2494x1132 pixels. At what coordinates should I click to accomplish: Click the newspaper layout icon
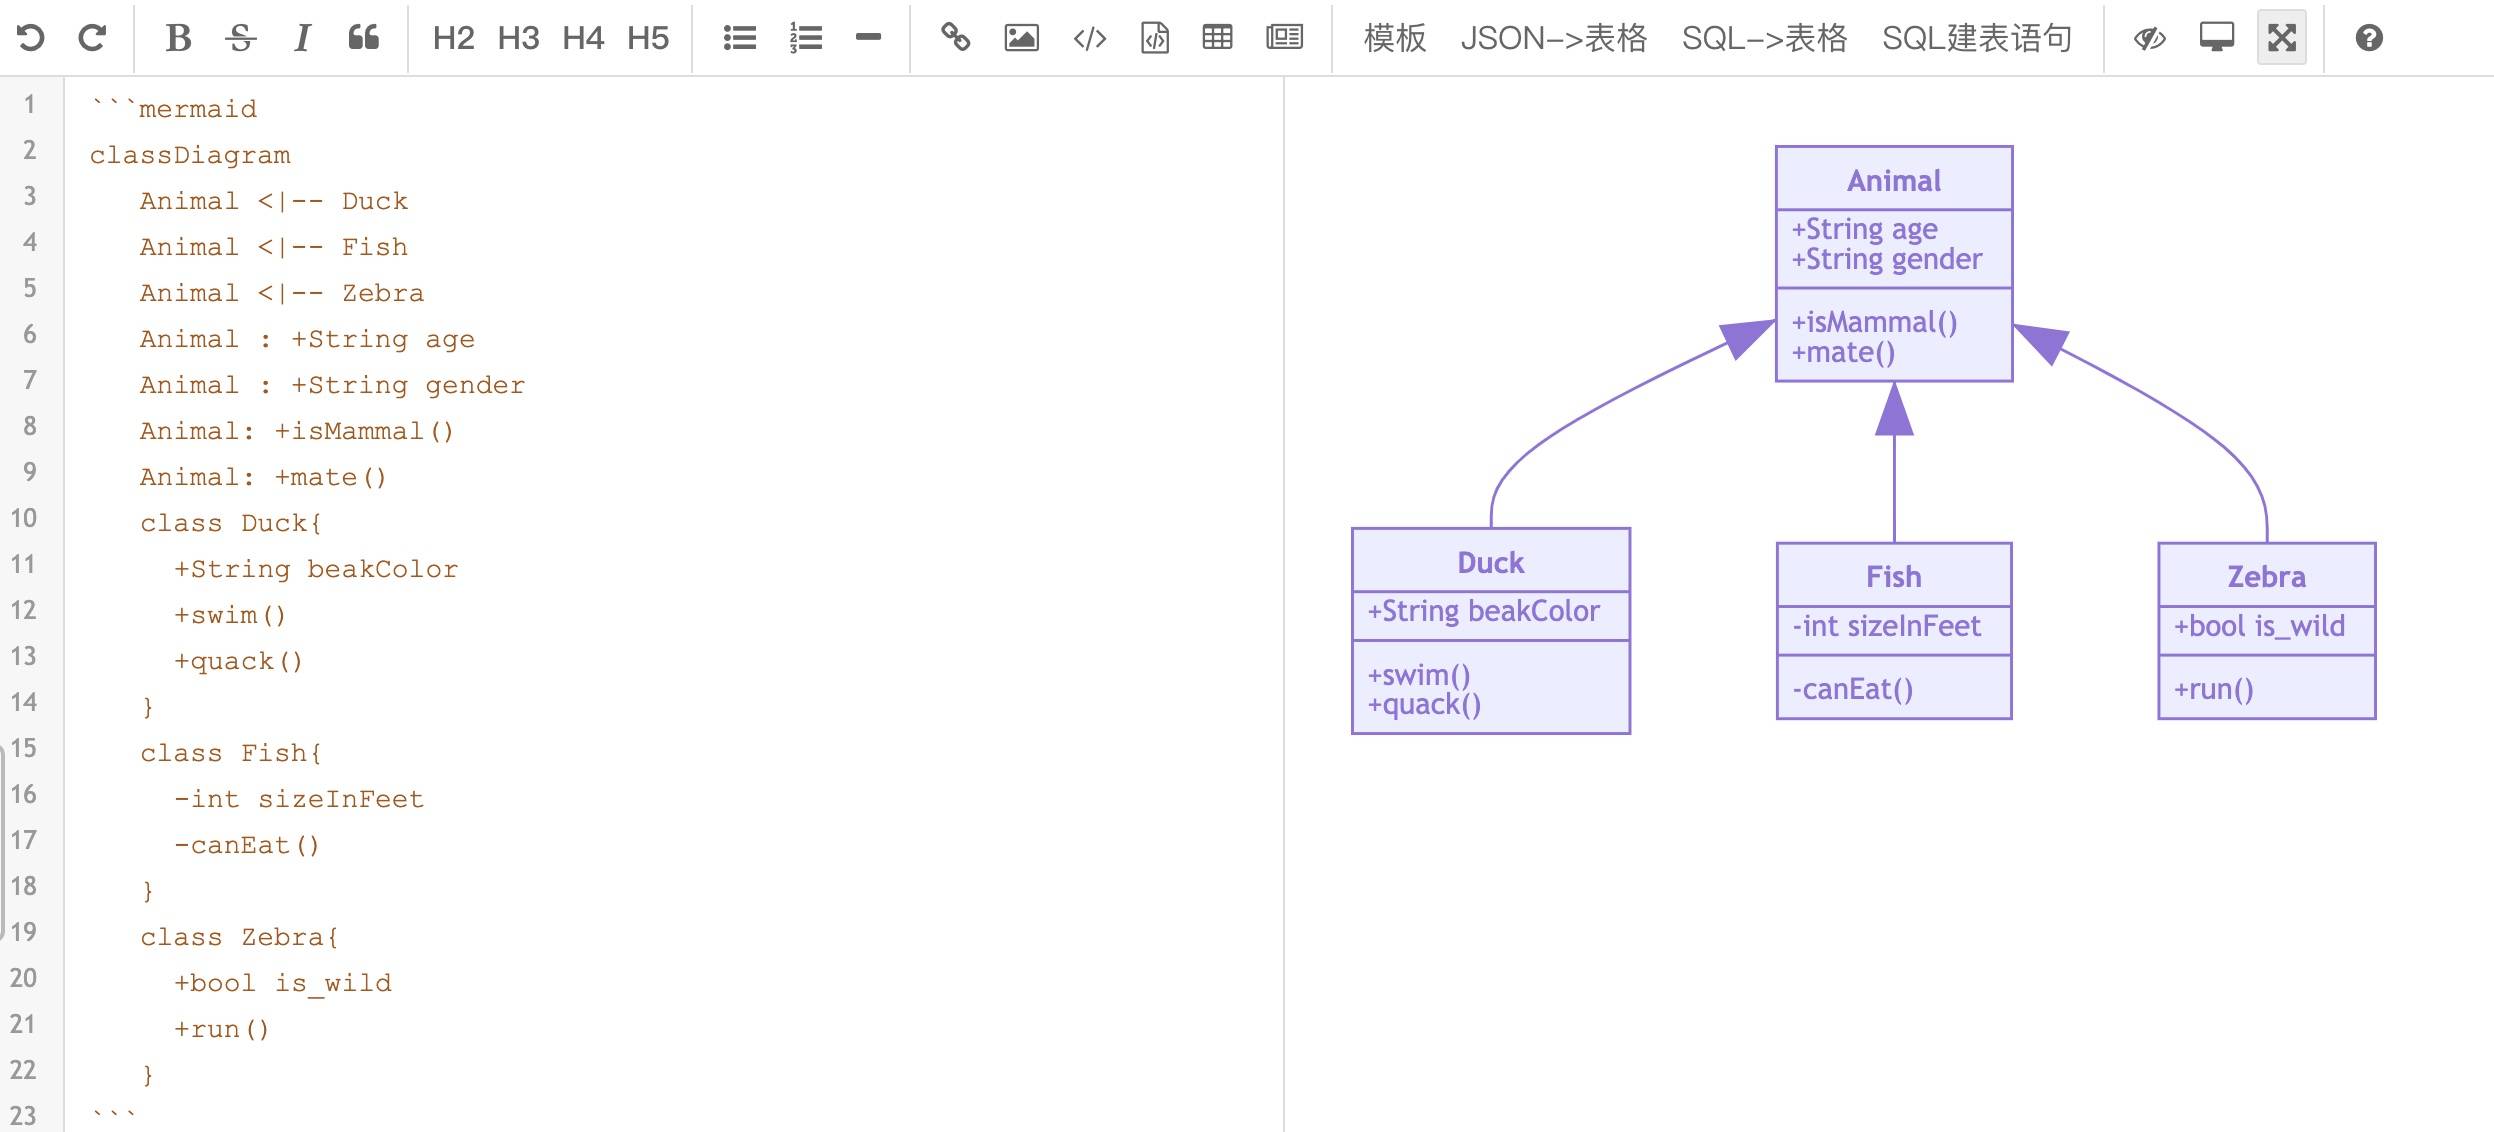[x=1284, y=38]
